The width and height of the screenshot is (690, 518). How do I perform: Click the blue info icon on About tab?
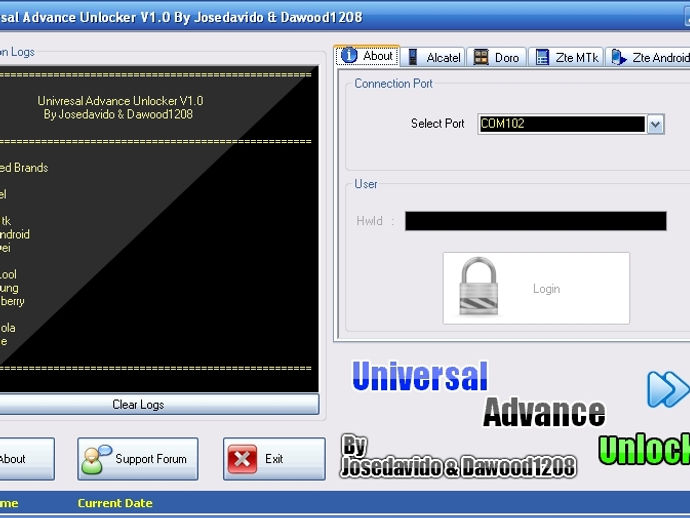coord(349,56)
